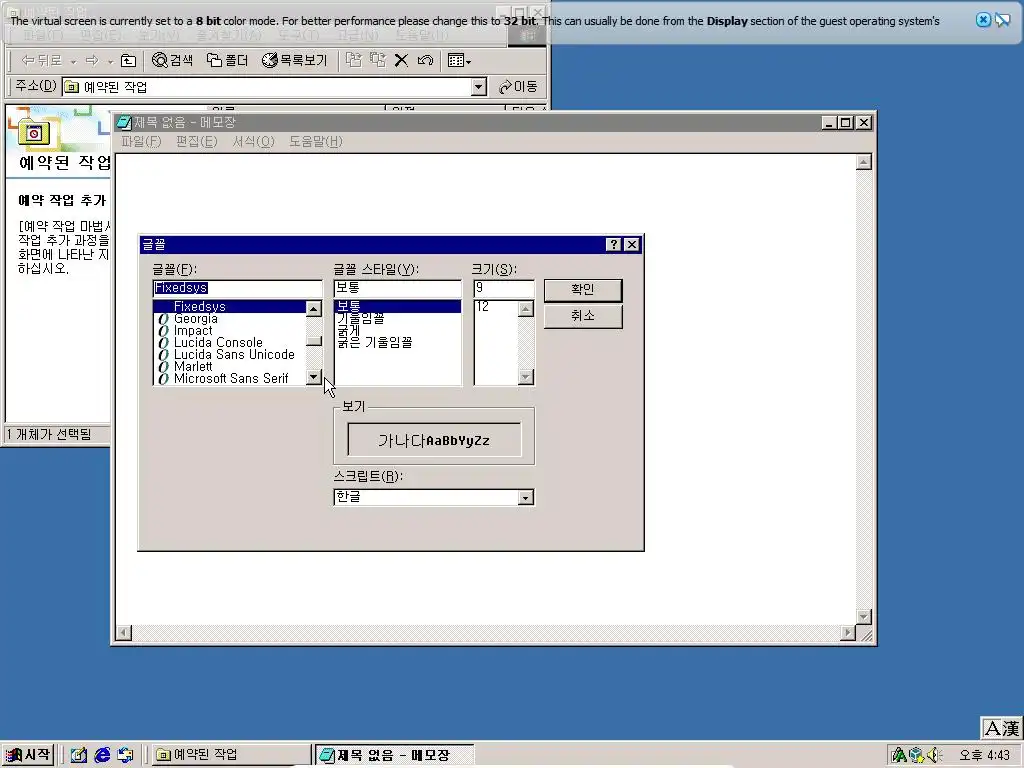Viewport: 1024px width, 768px height.
Task: Click the font size input showing 9
Action: click(504, 288)
